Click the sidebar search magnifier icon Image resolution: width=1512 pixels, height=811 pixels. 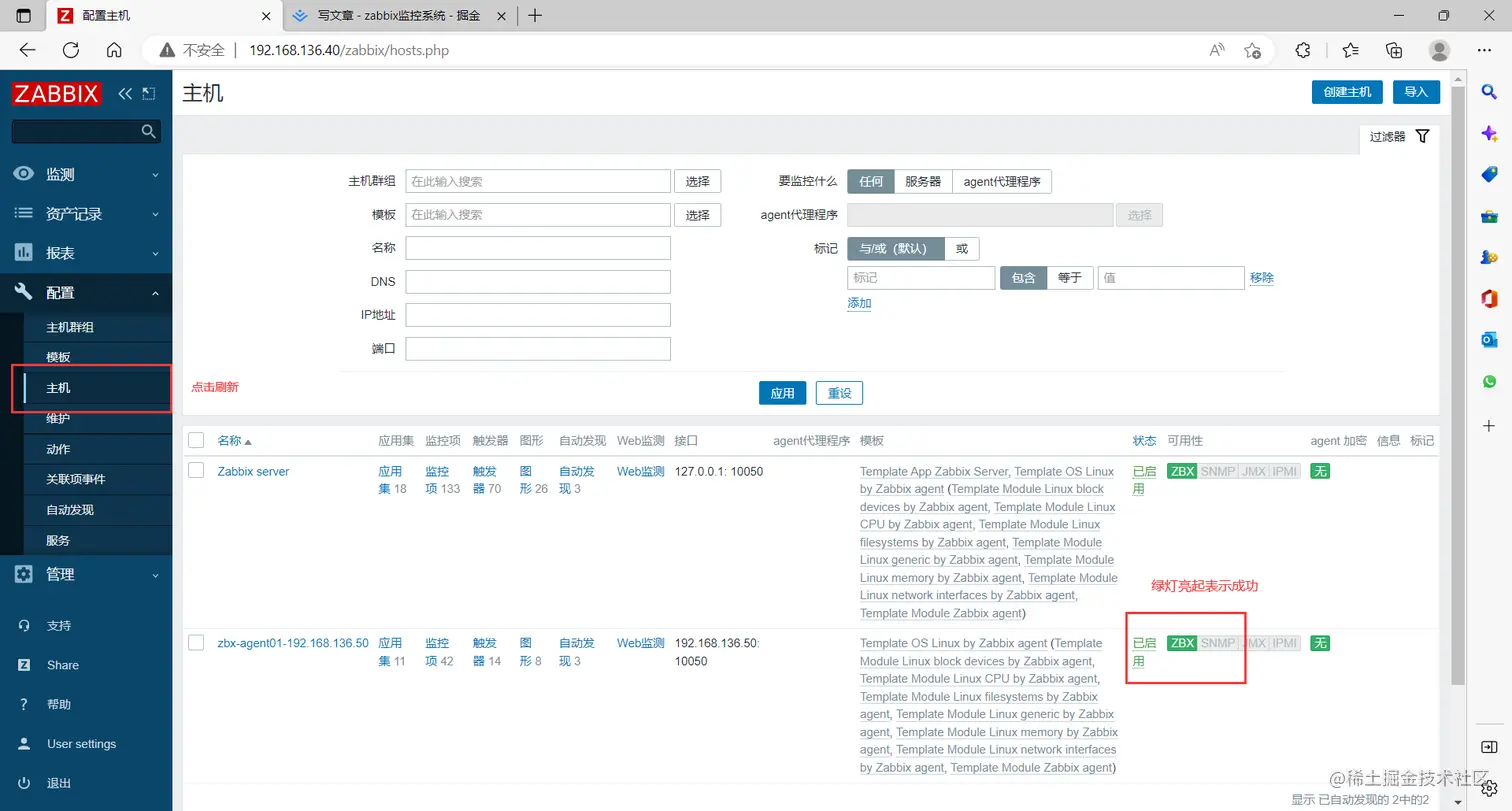[x=149, y=131]
